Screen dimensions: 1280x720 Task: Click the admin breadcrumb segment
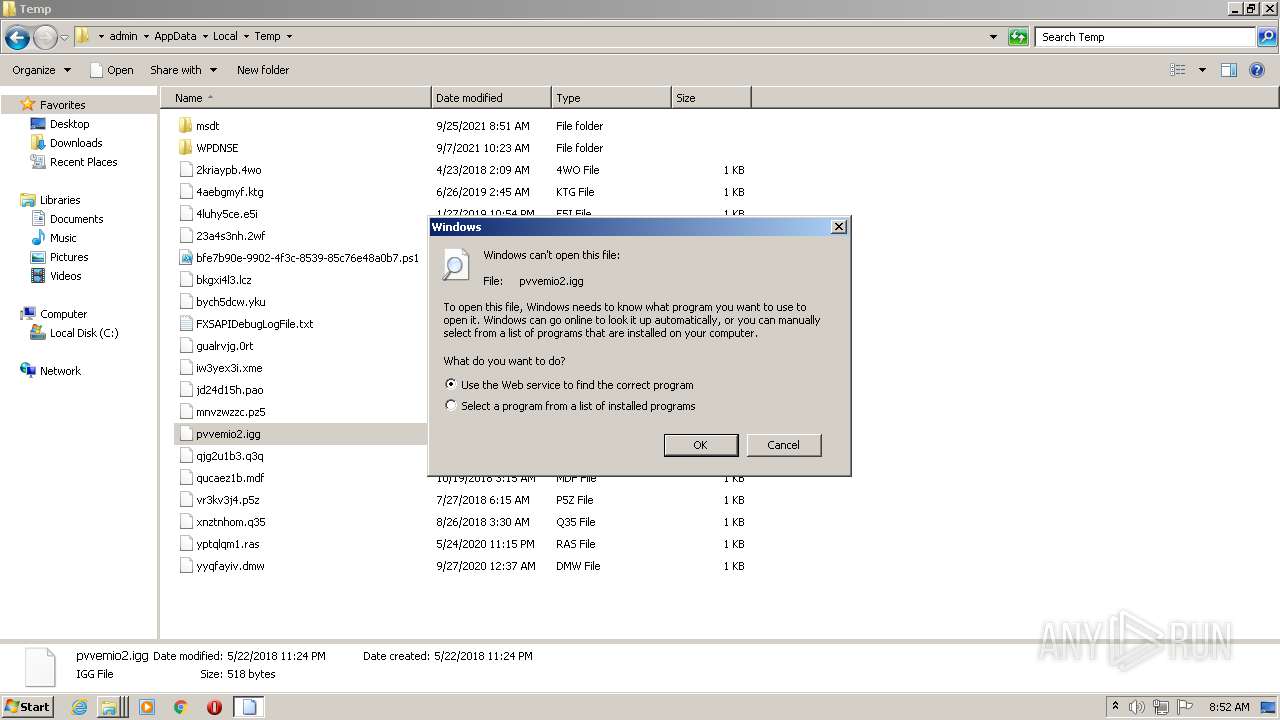123,36
